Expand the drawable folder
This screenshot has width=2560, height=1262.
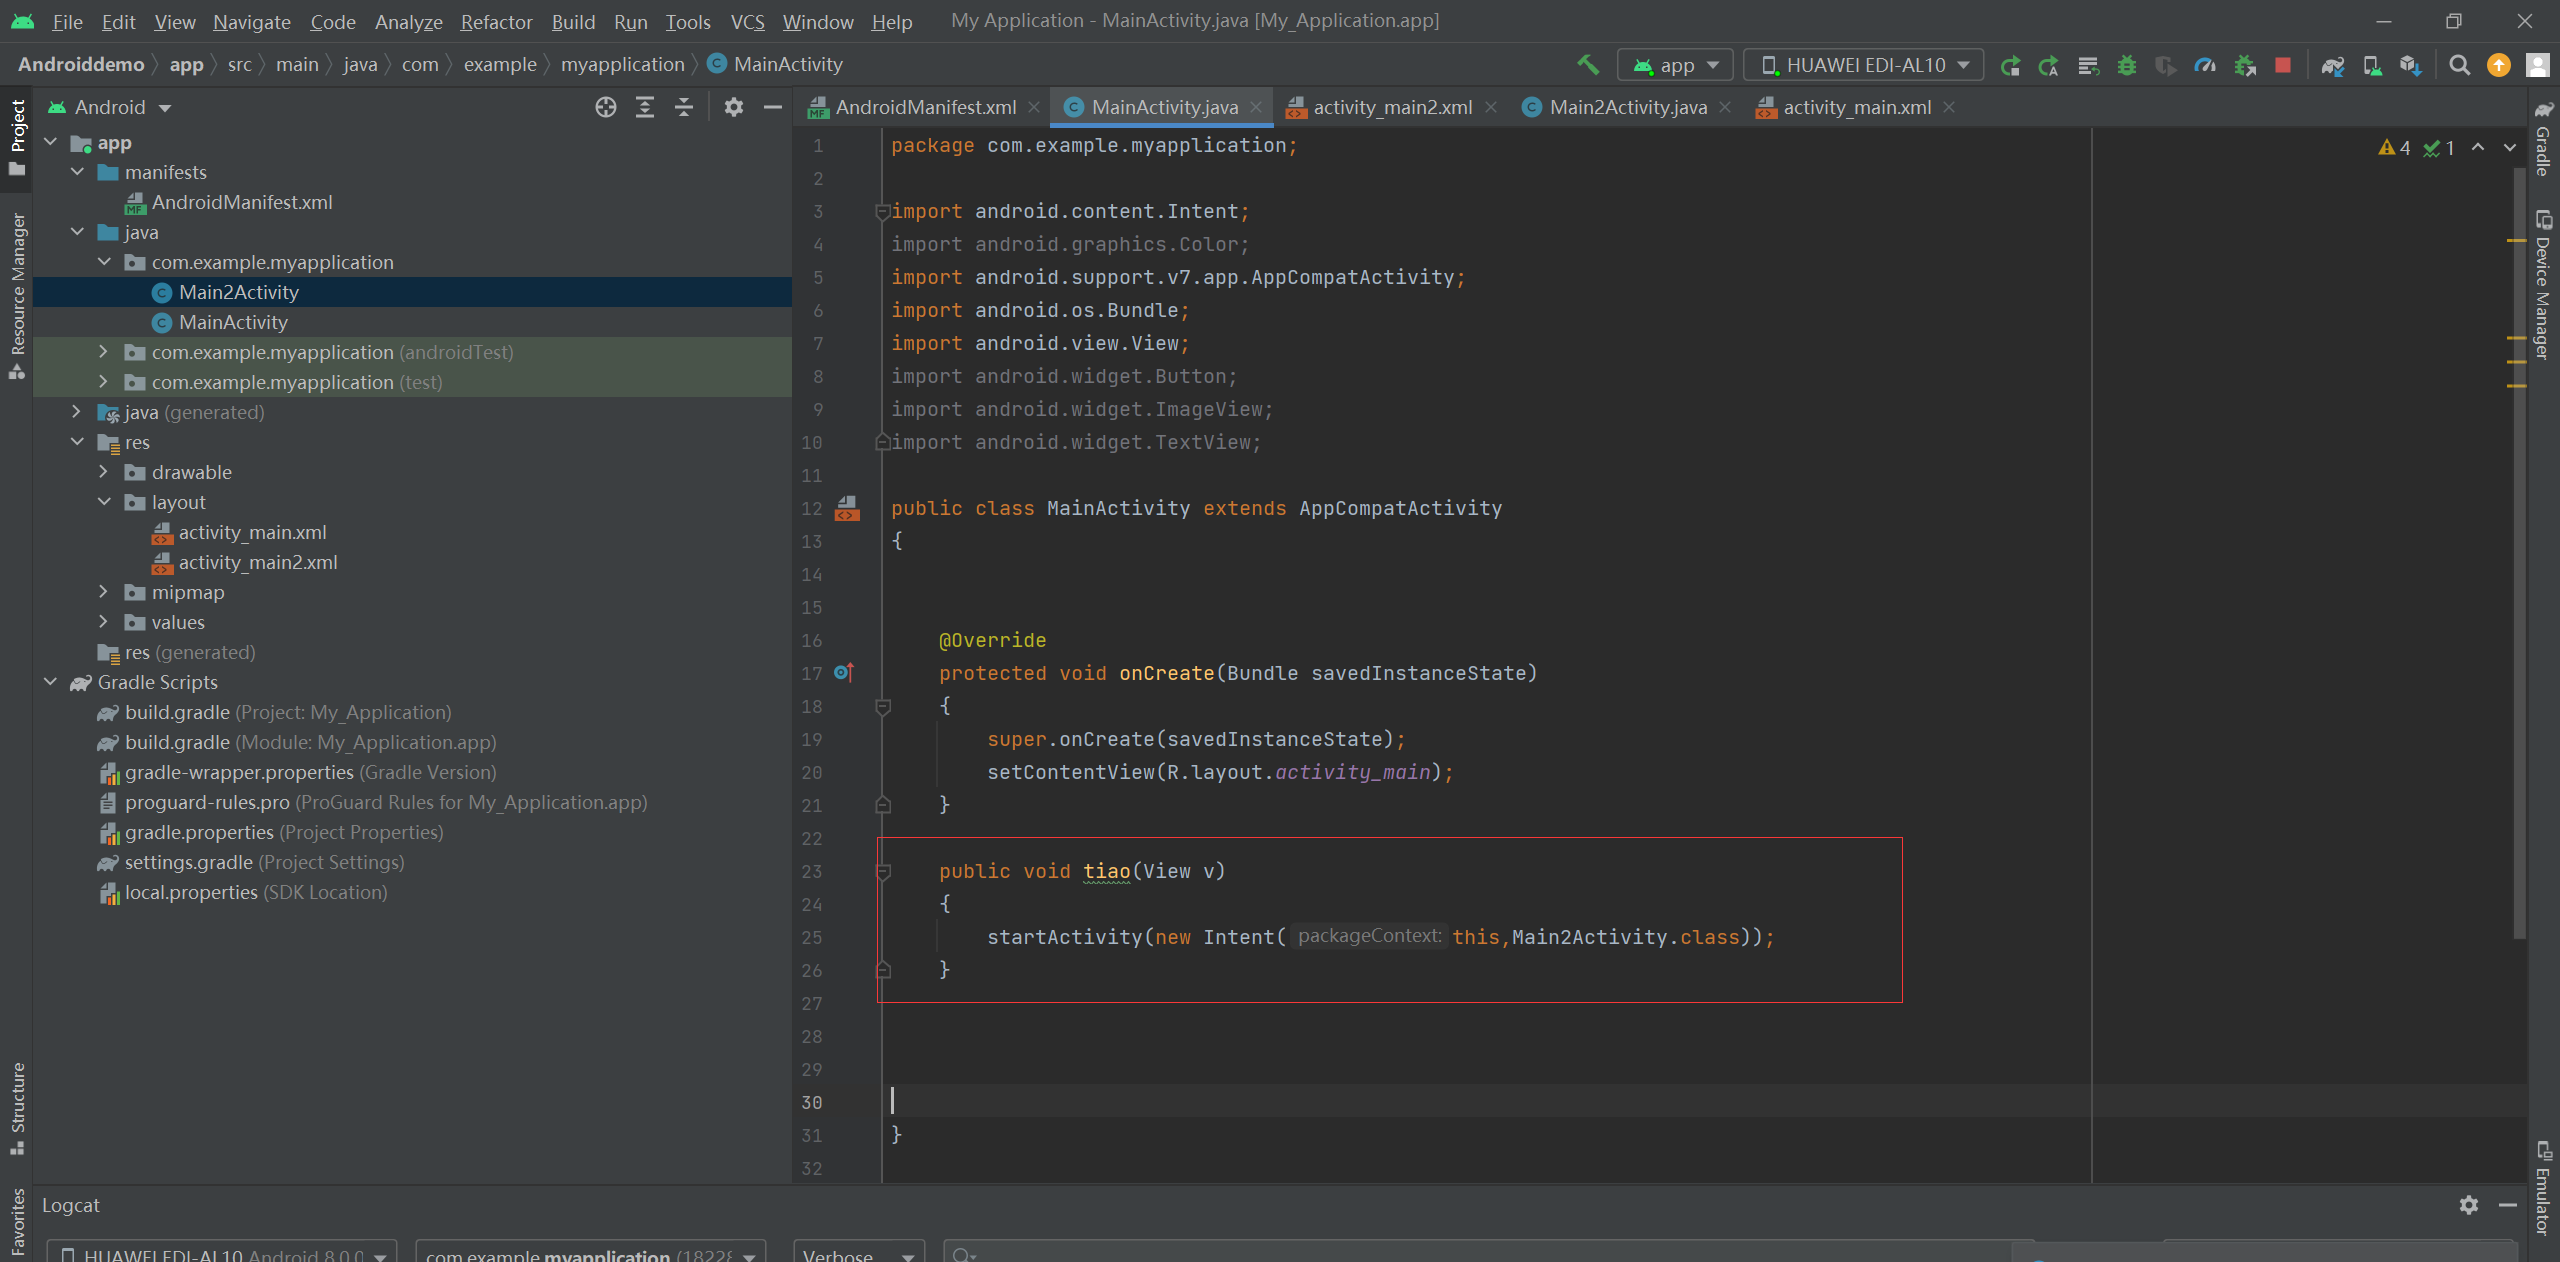(x=103, y=472)
